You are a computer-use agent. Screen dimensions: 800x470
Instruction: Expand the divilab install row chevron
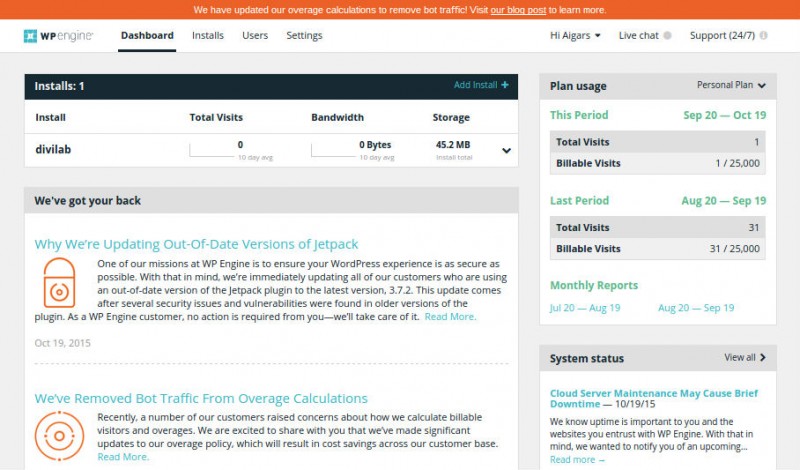tap(506, 151)
